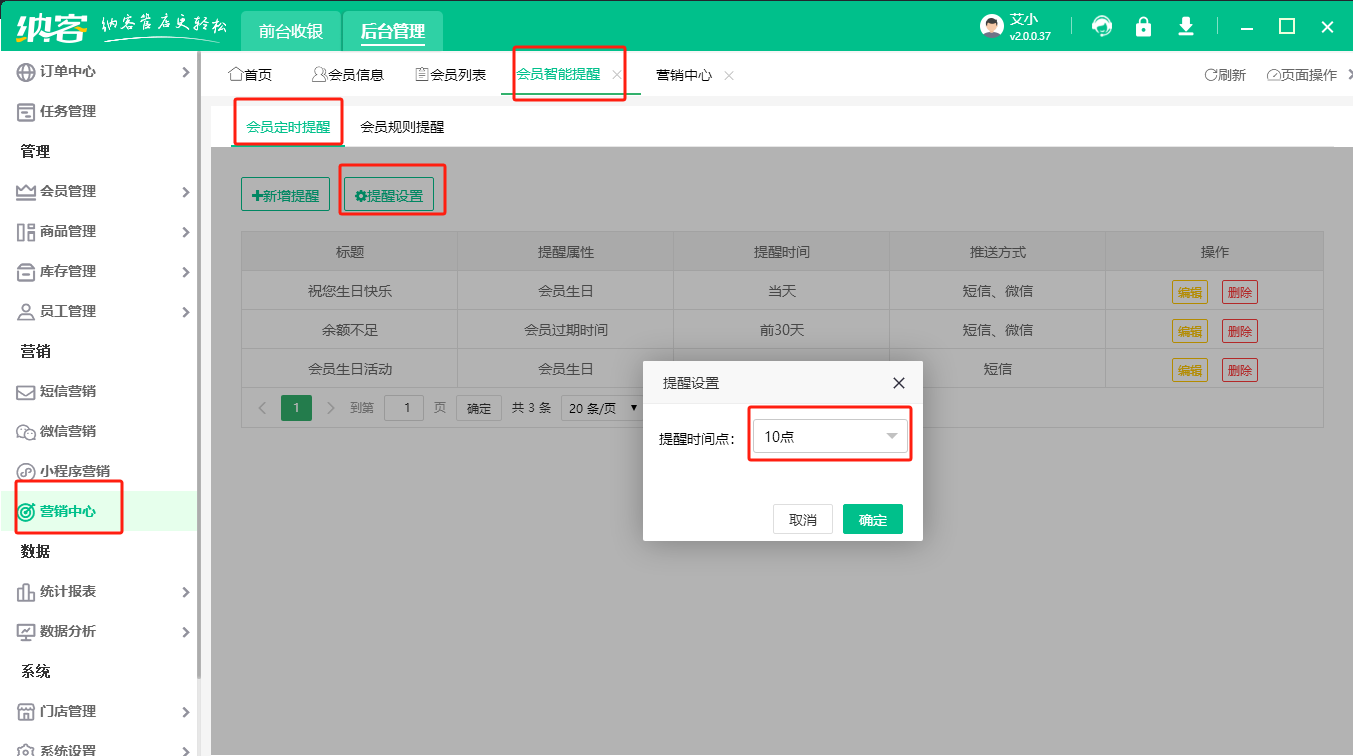Click 确定 in the reminder dialog

pyautogui.click(x=872, y=520)
